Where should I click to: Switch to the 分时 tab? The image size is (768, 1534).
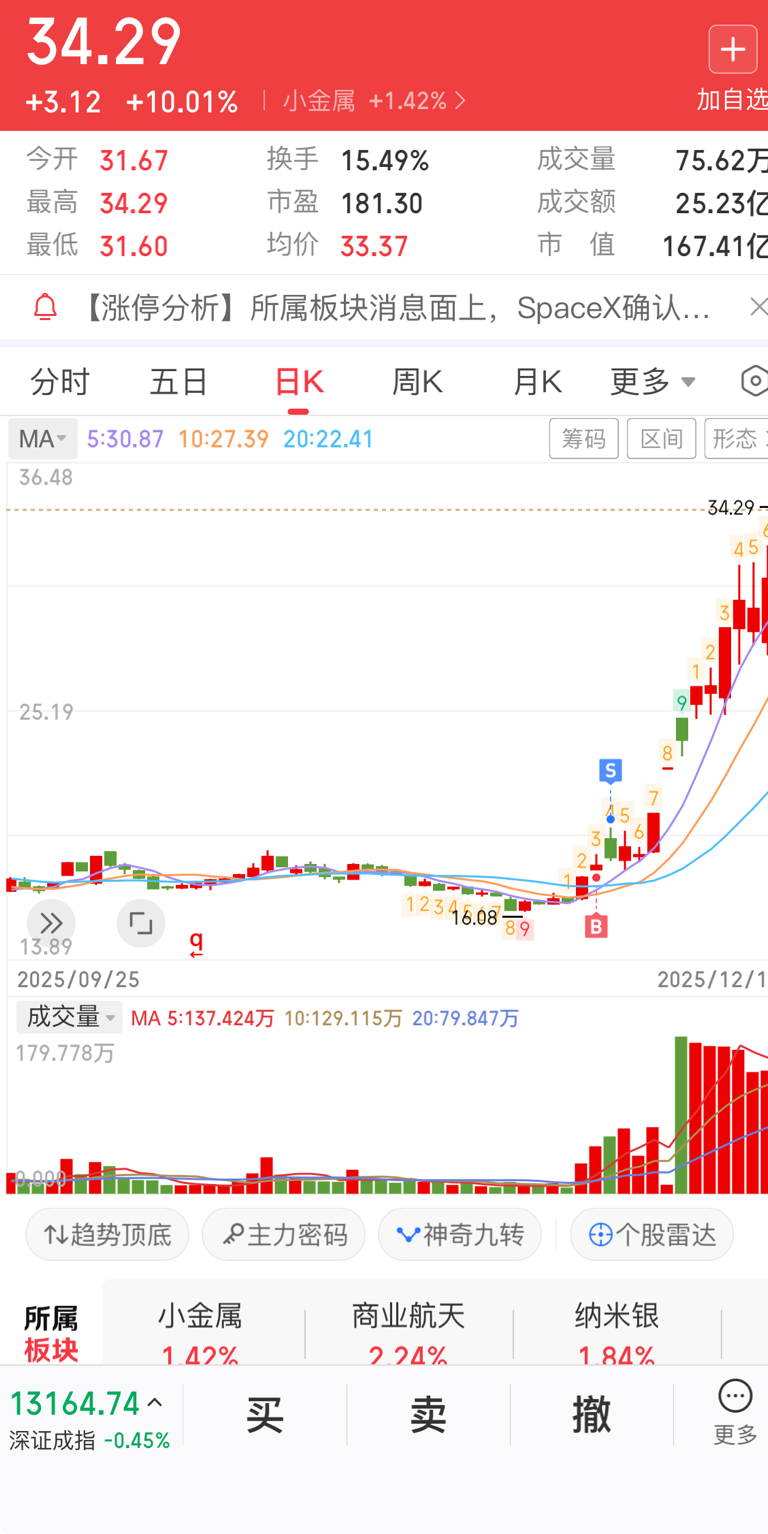(x=60, y=381)
